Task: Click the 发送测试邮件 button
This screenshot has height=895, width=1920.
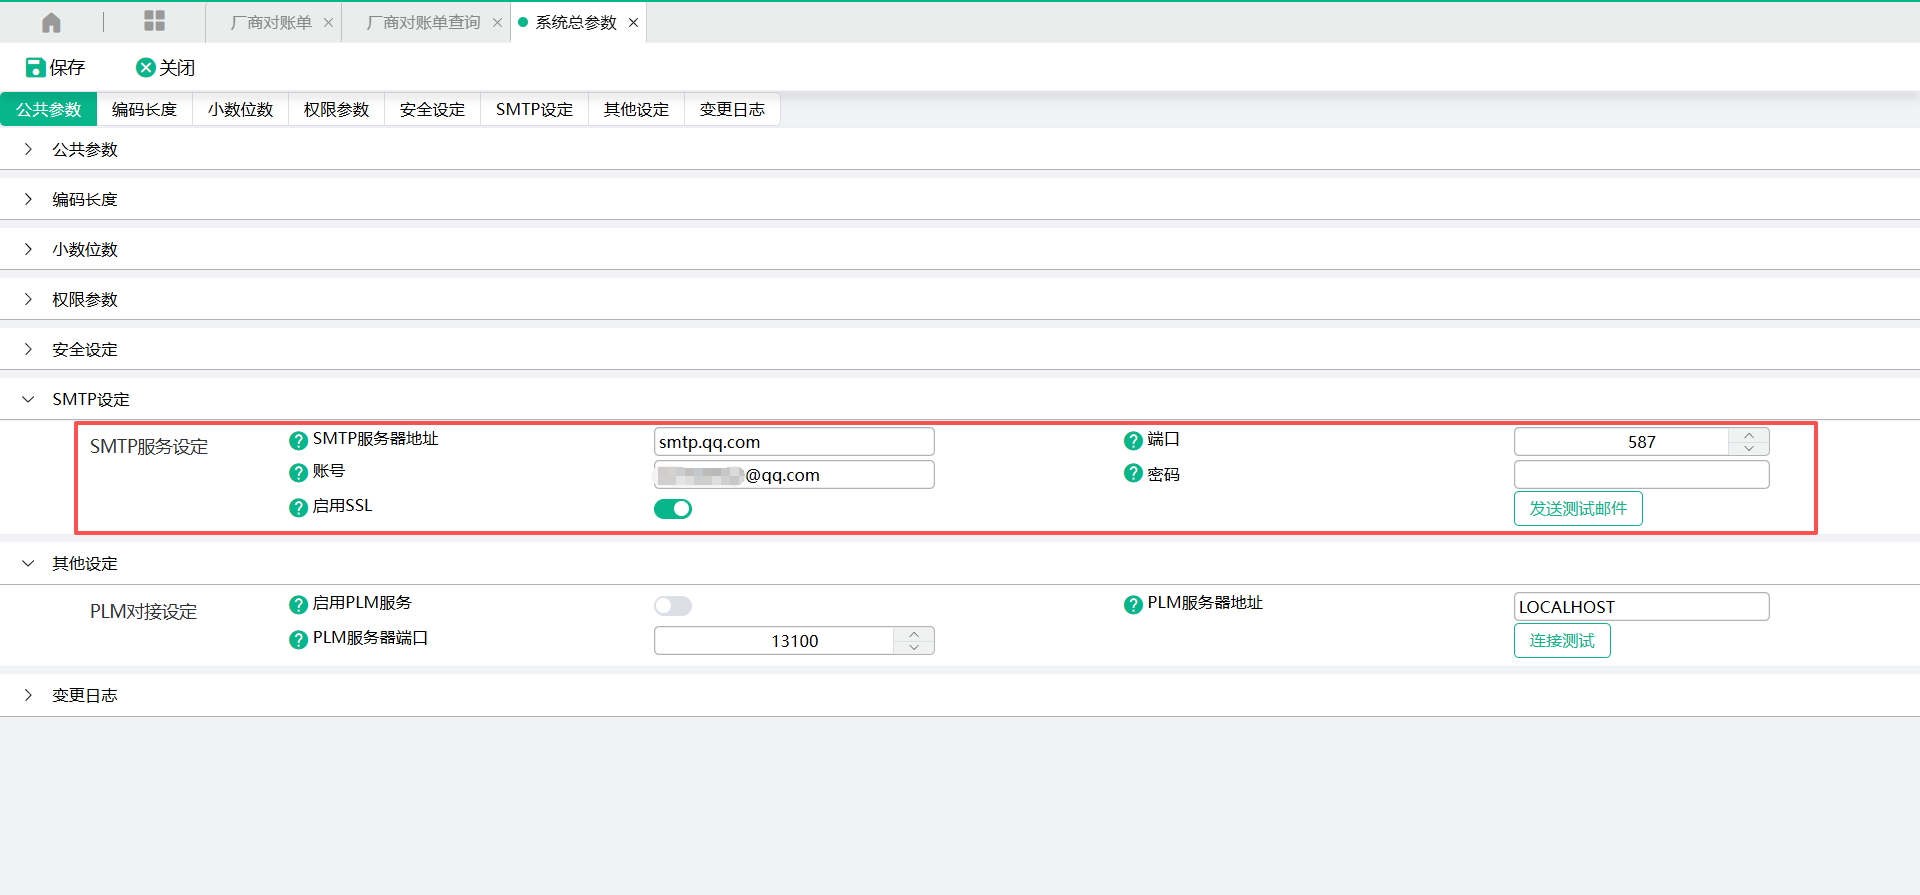Action: point(1578,508)
